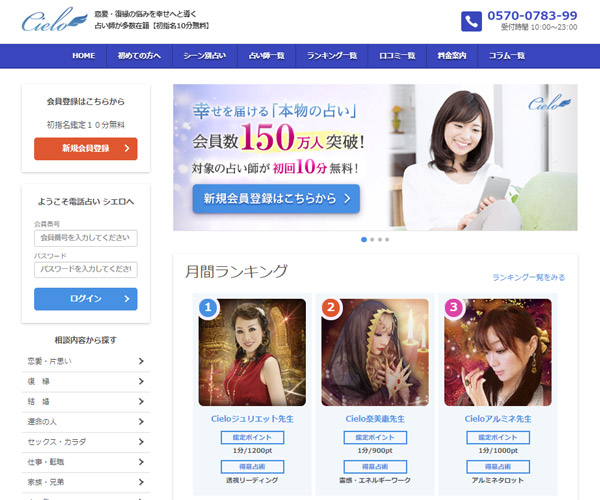The image size is (600, 500).
Task: Open 料金案内 menu item
Action: (452, 56)
